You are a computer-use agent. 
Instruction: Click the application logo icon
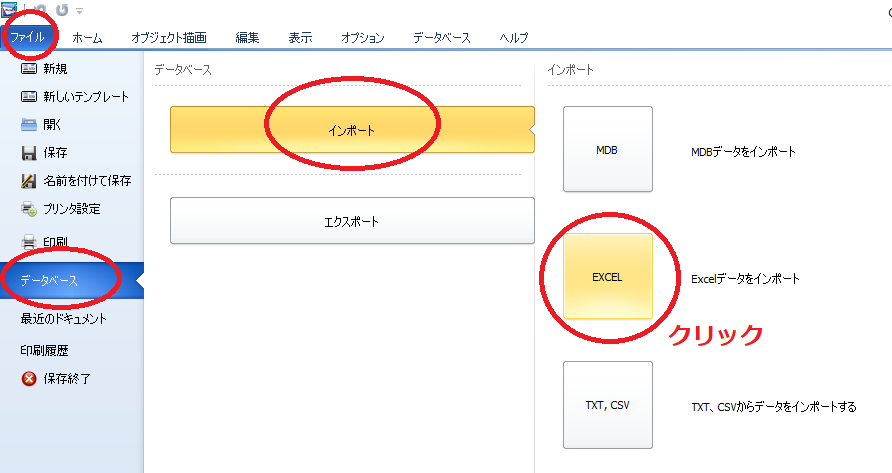(x=9, y=10)
